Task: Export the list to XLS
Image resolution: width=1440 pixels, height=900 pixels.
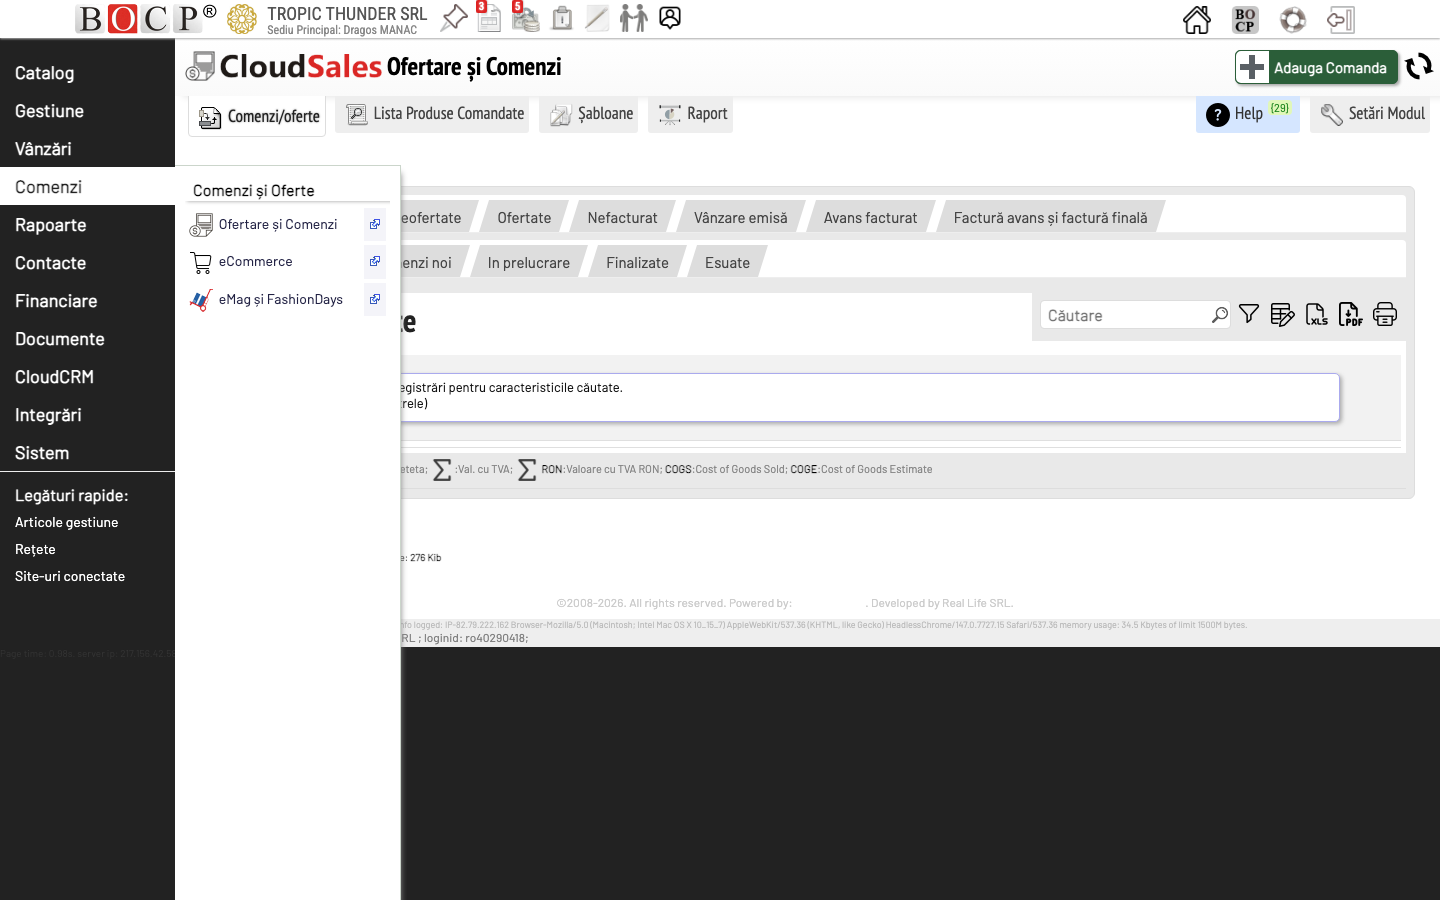Action: [x=1317, y=315]
